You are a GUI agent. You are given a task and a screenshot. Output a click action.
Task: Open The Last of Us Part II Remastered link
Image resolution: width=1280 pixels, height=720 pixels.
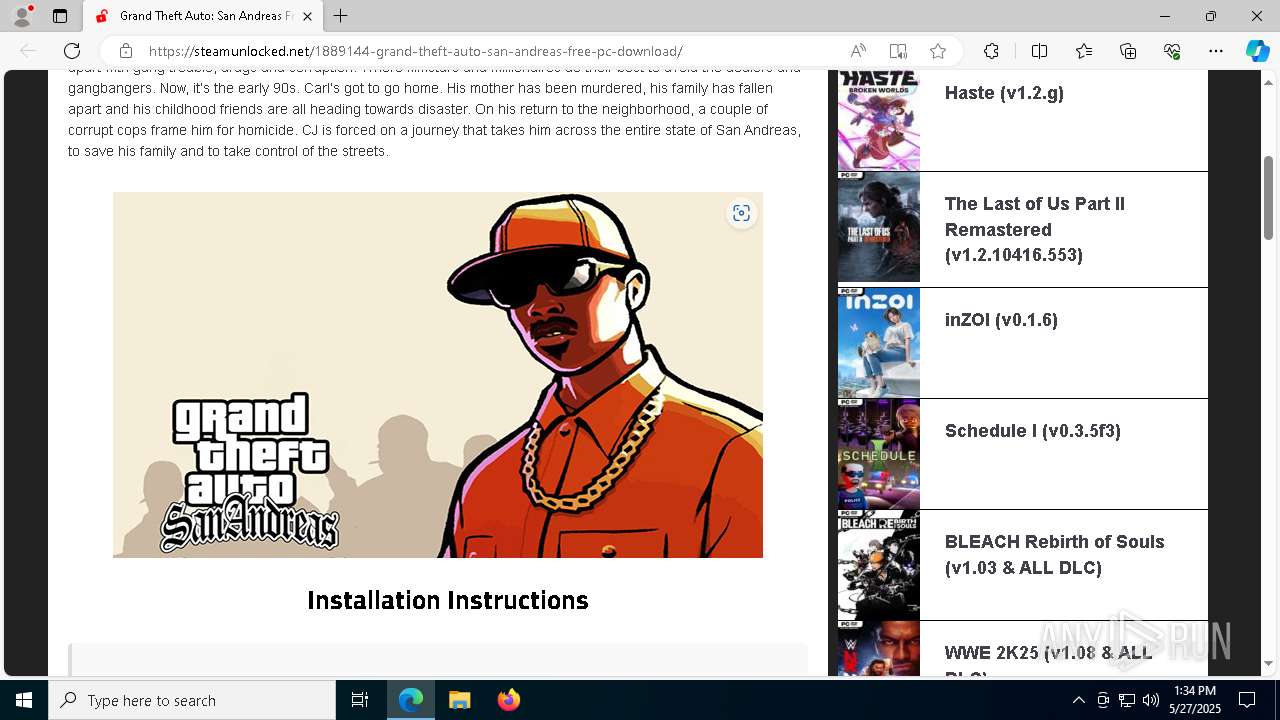(1035, 229)
